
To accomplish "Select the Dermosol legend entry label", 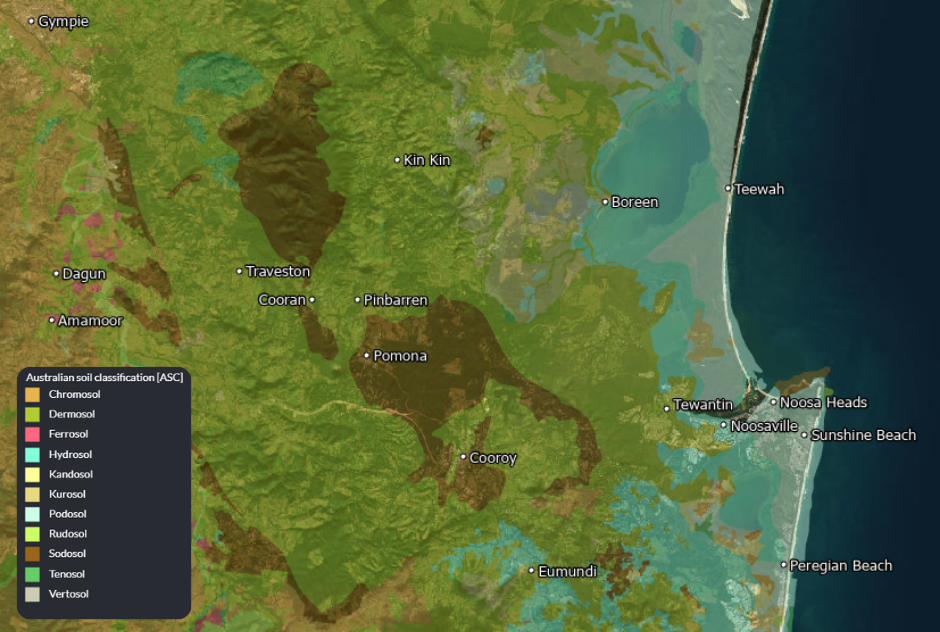I will click(x=72, y=414).
